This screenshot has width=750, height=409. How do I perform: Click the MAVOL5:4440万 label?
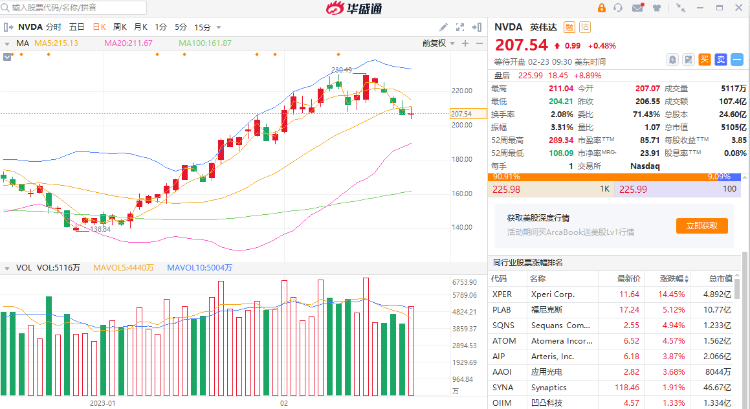123,268
